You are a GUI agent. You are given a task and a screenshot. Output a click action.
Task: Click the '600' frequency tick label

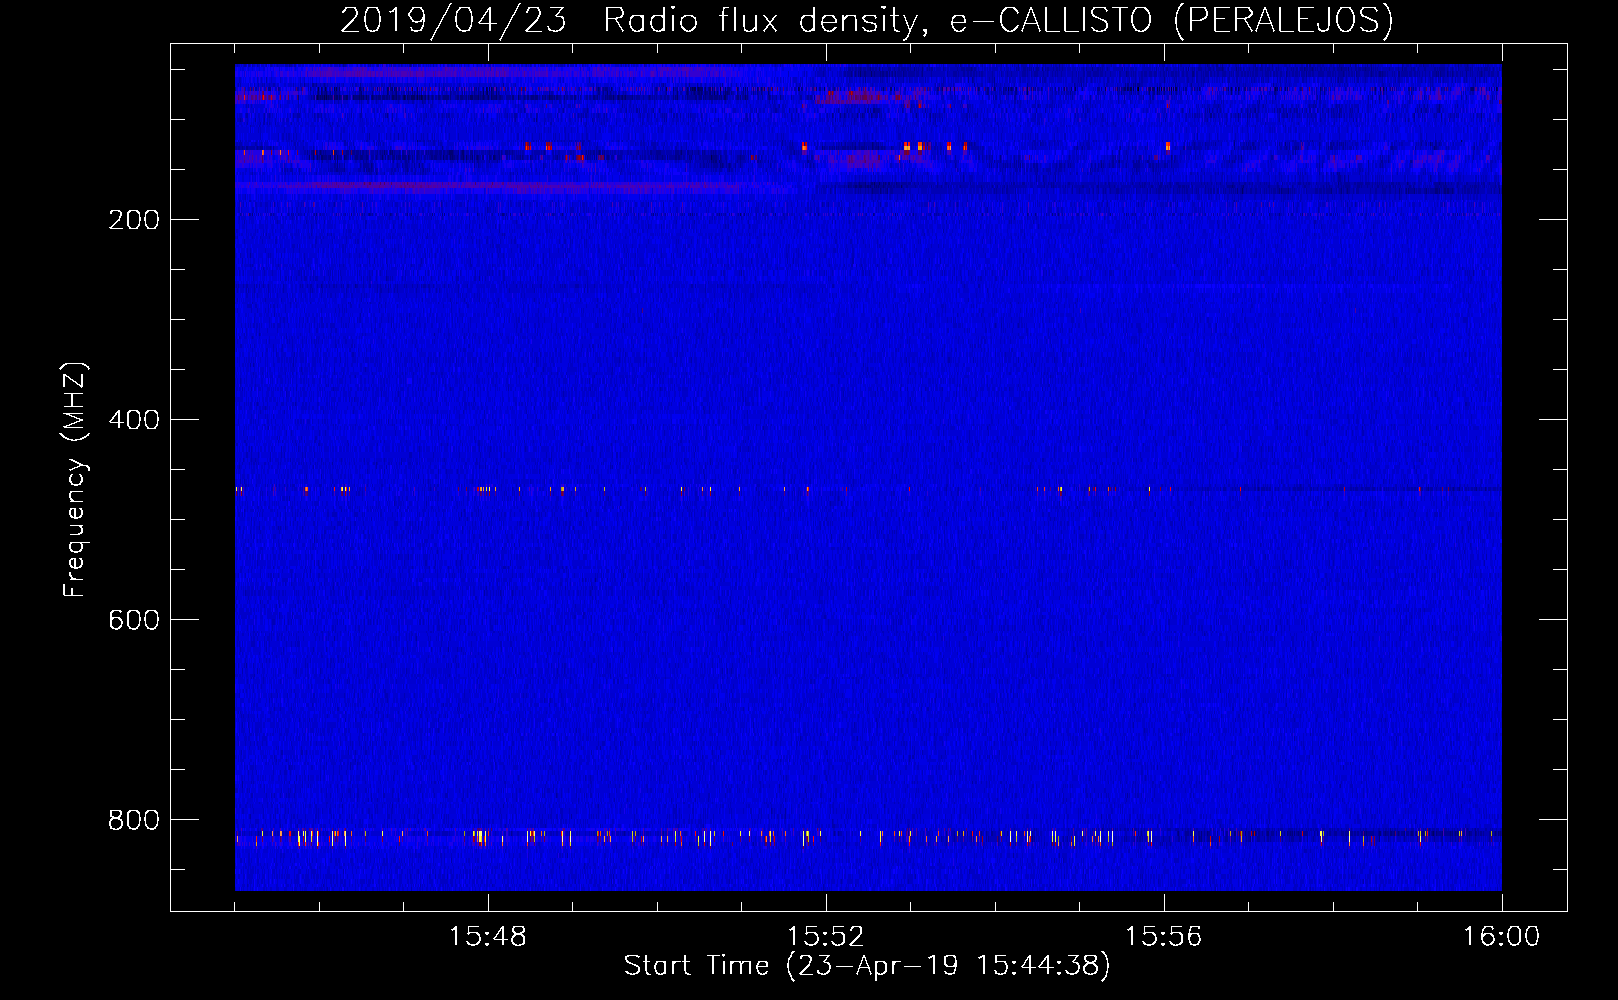[134, 620]
